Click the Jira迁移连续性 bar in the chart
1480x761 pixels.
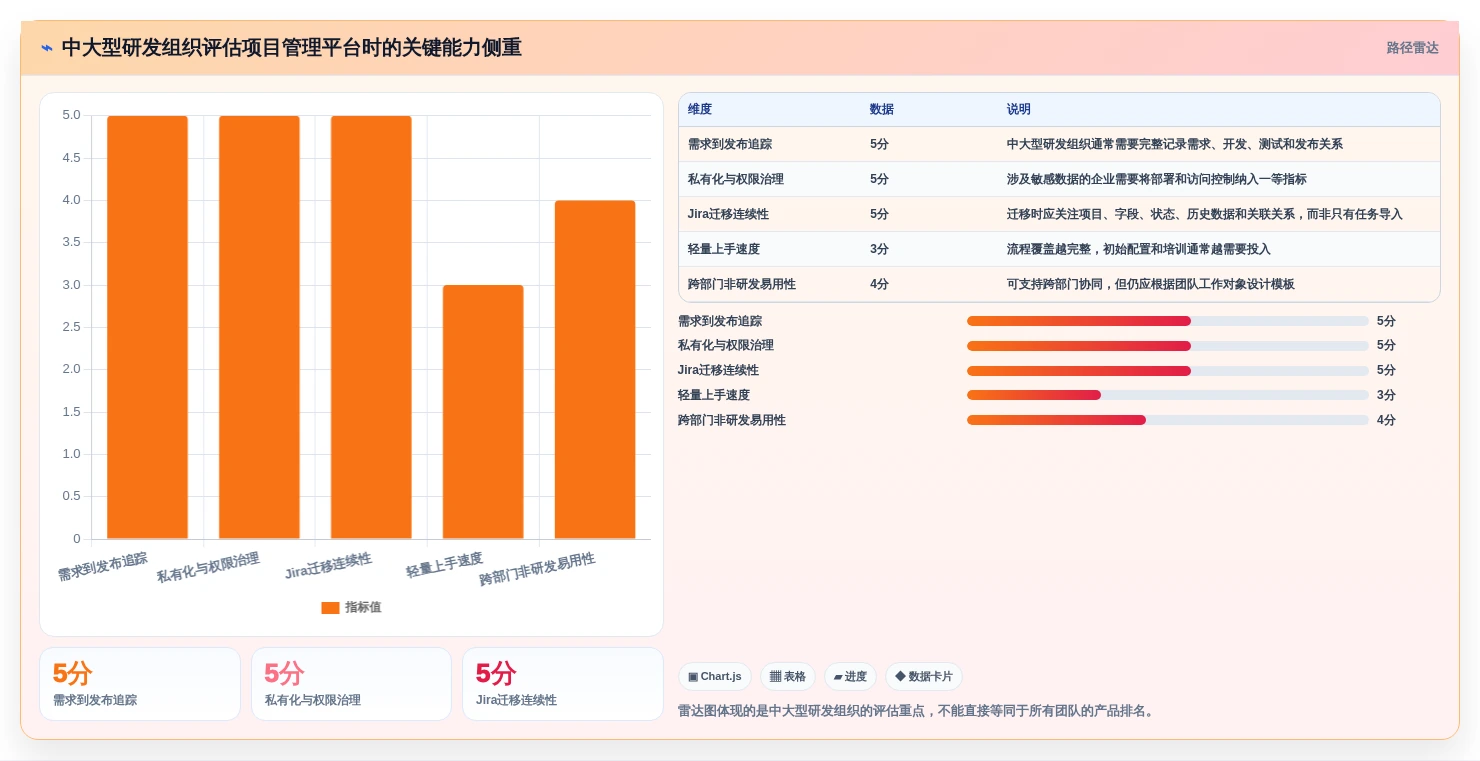coord(371,327)
